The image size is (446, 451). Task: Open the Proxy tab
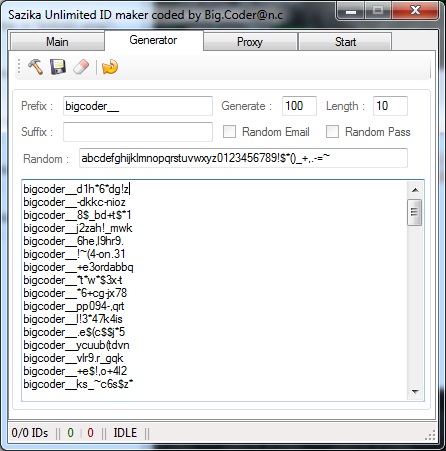click(250, 42)
